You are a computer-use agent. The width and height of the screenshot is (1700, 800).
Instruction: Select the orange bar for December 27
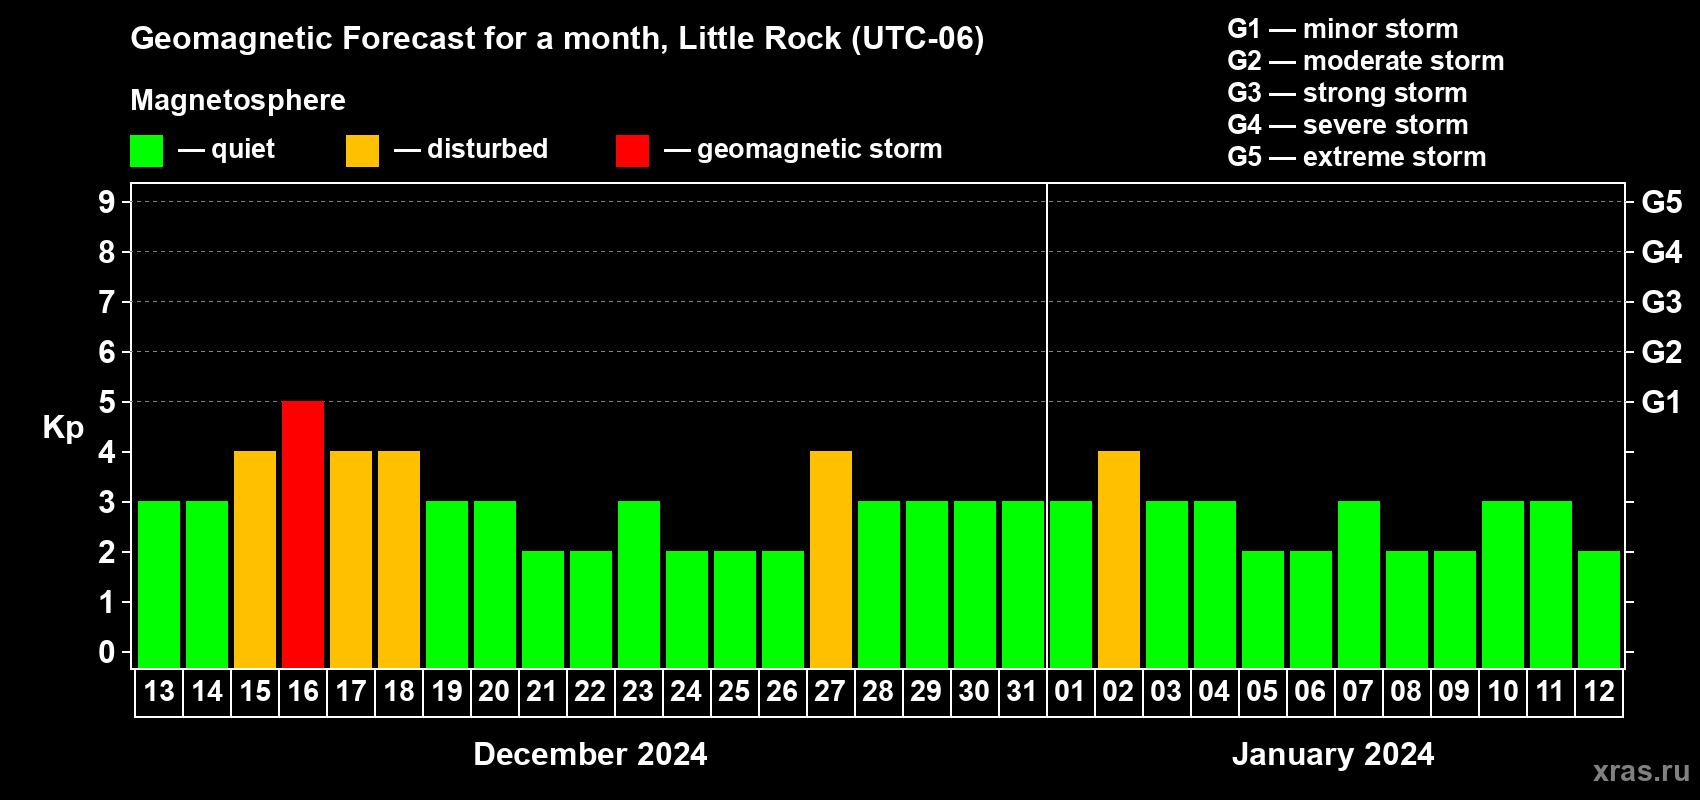(x=831, y=559)
